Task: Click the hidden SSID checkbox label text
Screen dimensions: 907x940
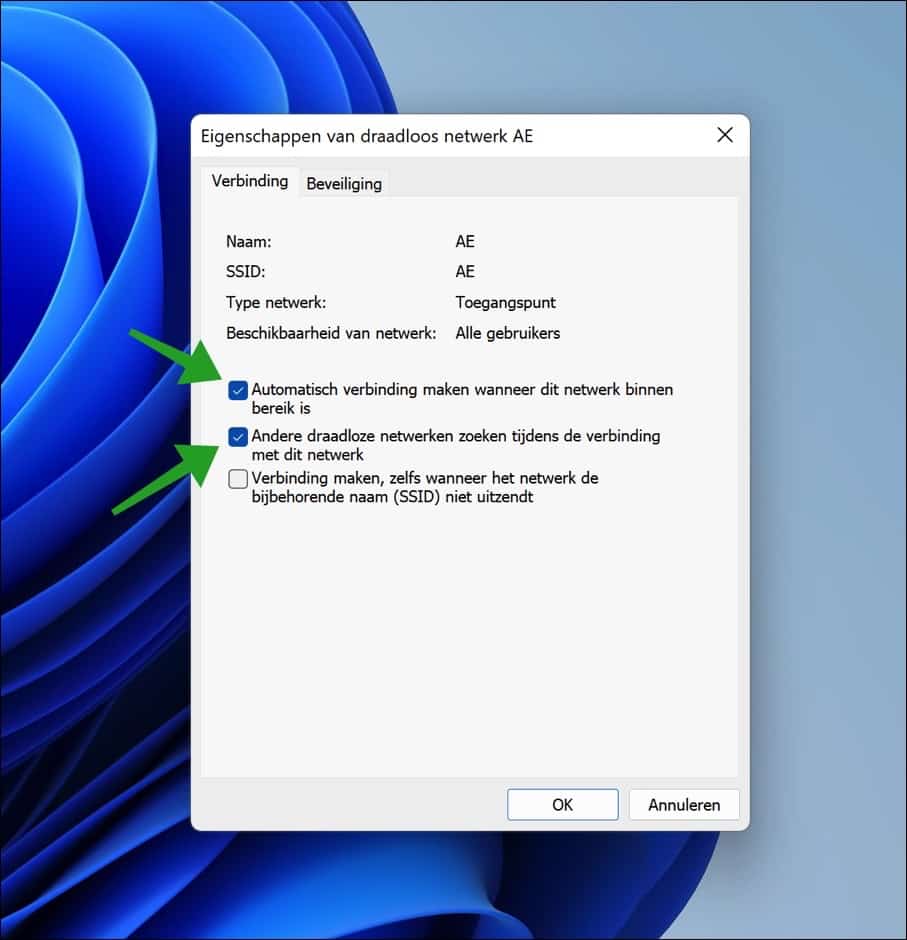Action: coord(425,479)
